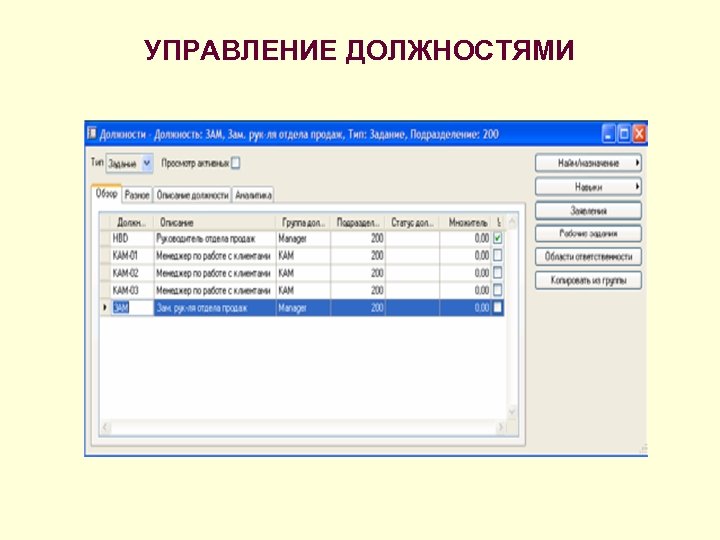Sort by the Должн... column header

click(131, 223)
